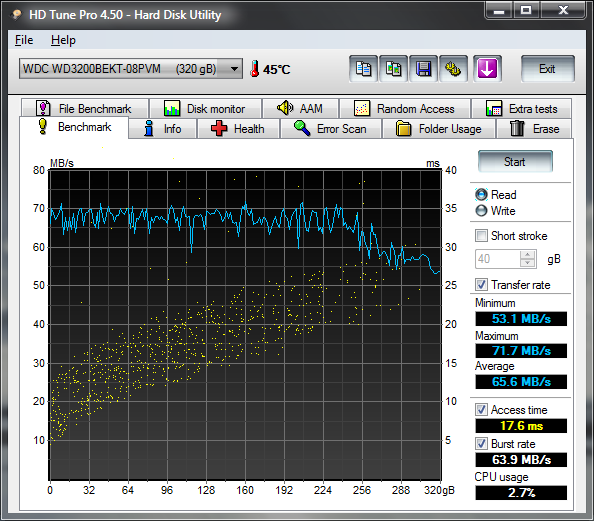Disable the Access time checkbox
This screenshot has height=521, width=594.
481,410
